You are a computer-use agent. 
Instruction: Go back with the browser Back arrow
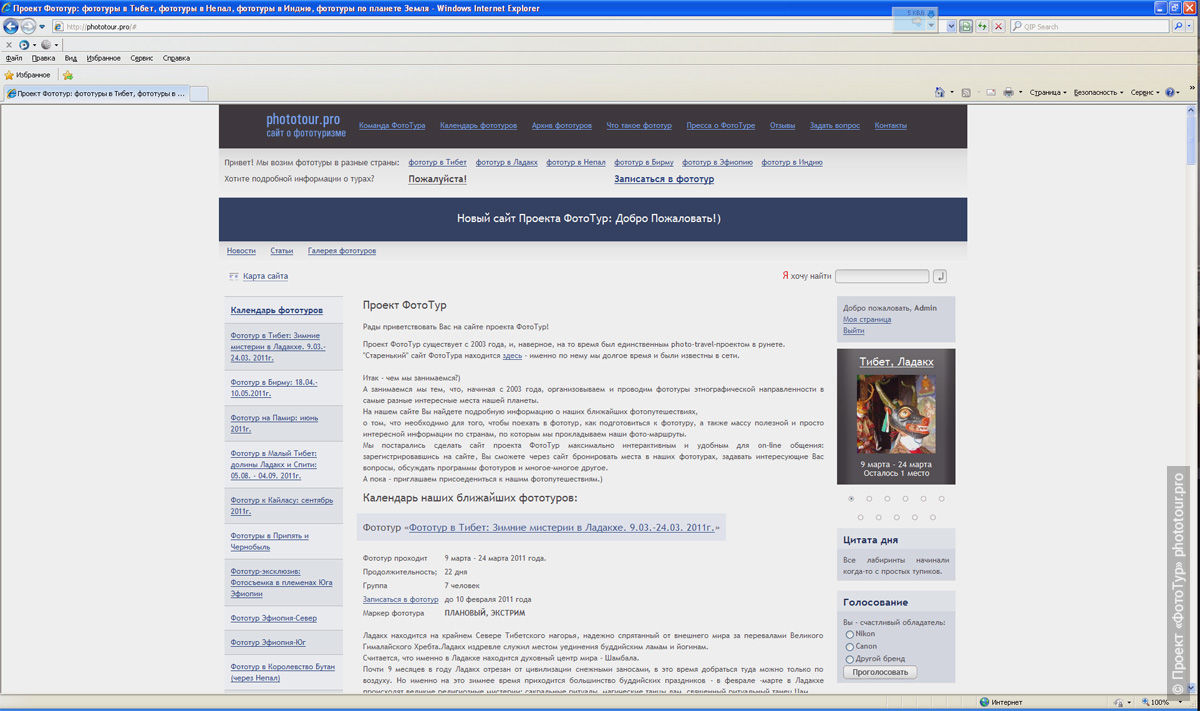coord(11,26)
